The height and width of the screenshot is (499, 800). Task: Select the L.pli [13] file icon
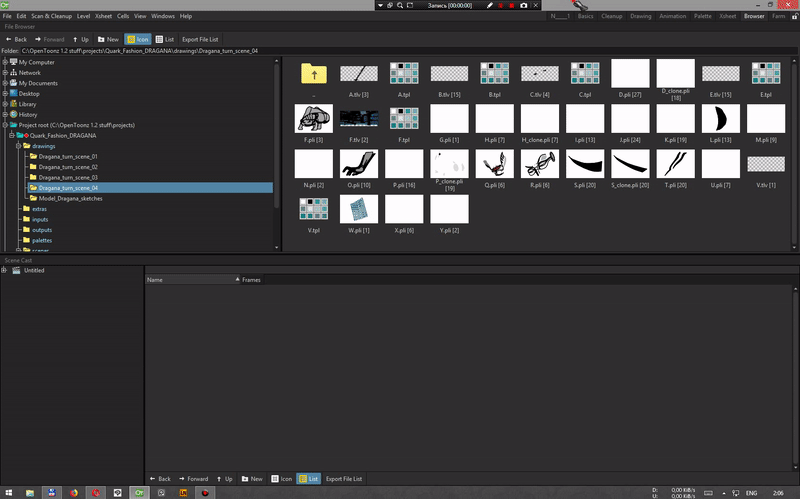pos(720,118)
